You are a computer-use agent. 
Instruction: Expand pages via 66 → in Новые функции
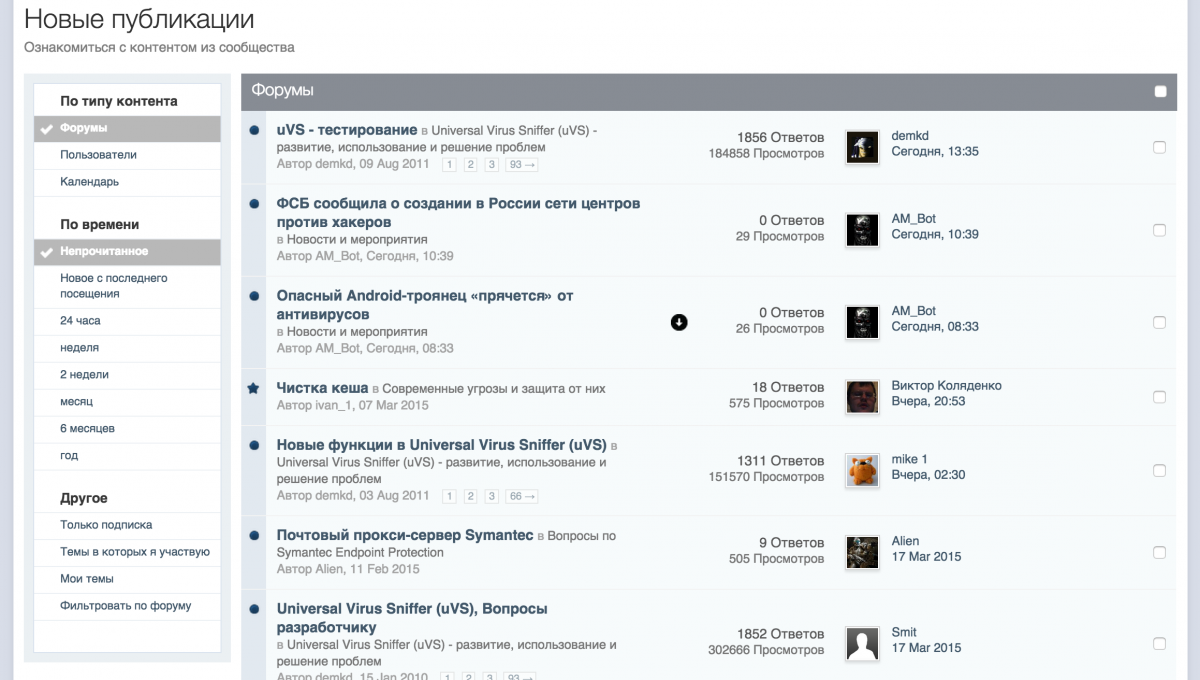(522, 496)
